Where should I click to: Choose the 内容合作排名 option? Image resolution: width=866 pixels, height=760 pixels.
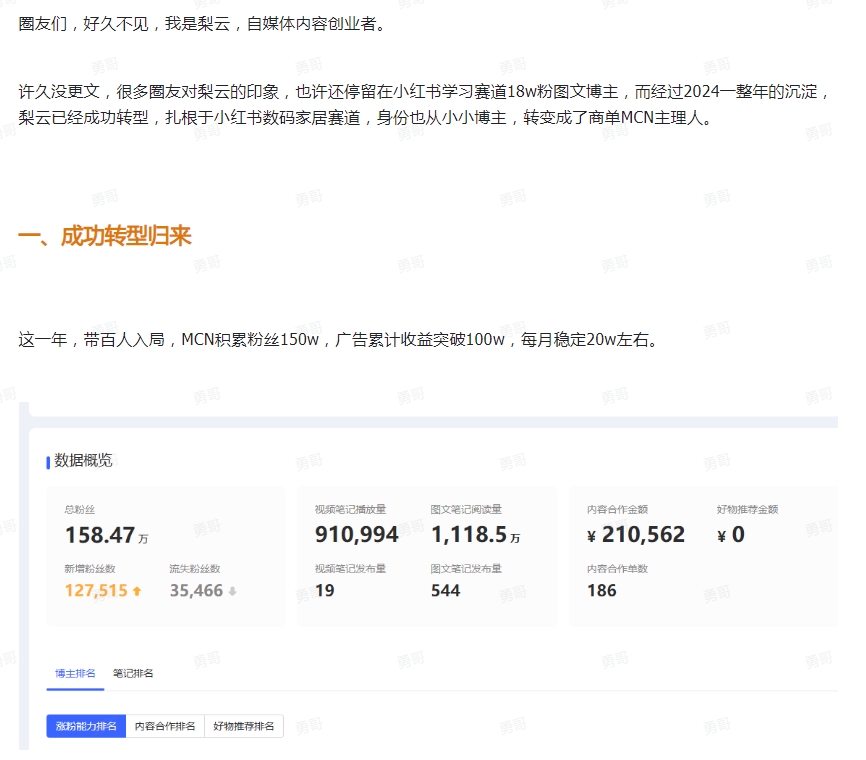[x=165, y=726]
